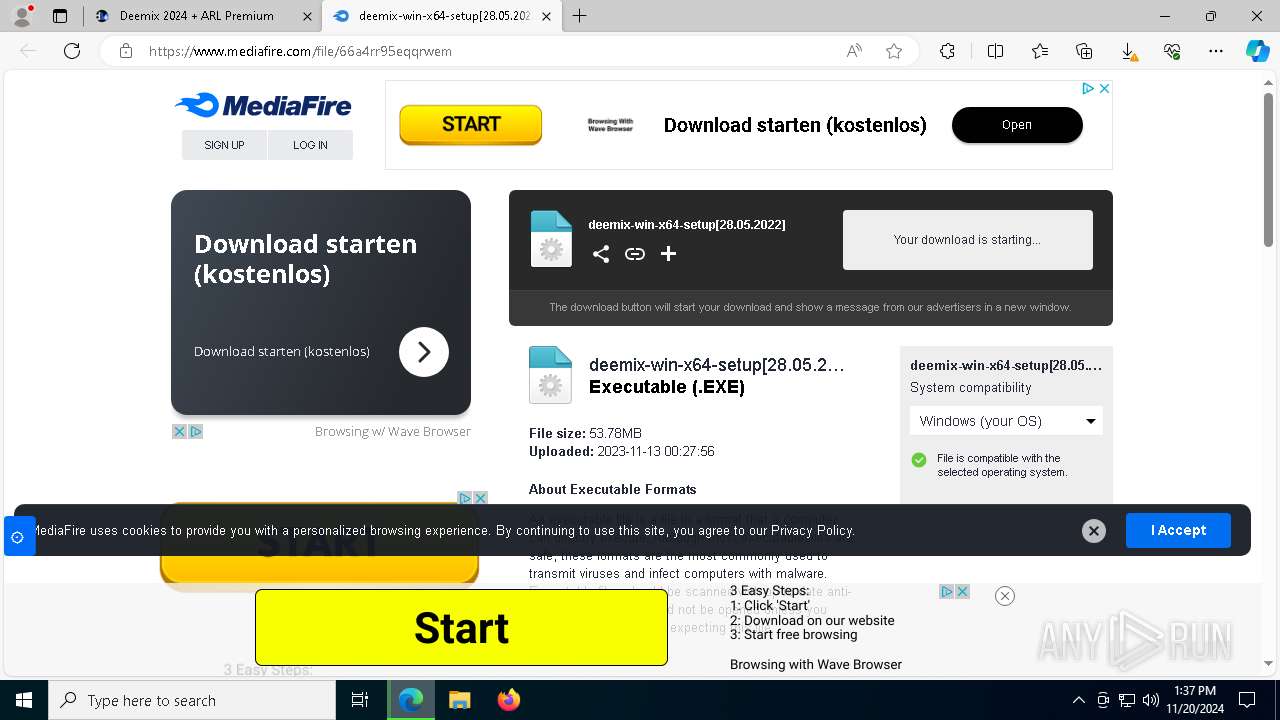Click SIGN UP button
The height and width of the screenshot is (720, 1280).
click(x=224, y=145)
